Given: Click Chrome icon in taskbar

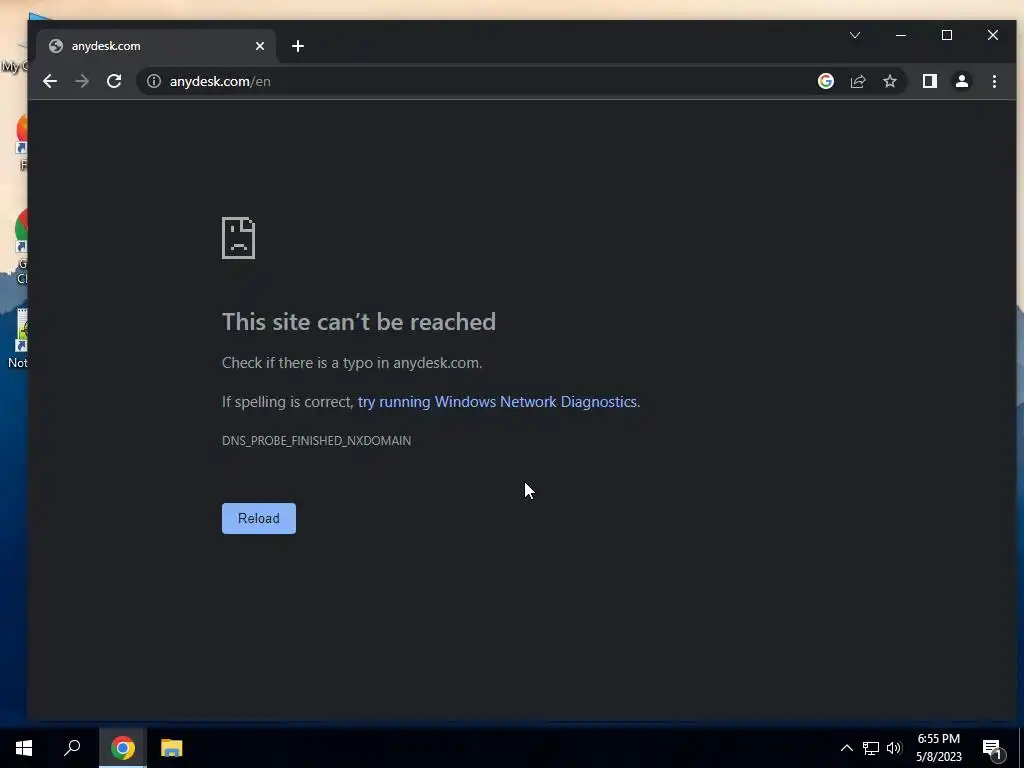Looking at the screenshot, I should click(x=123, y=748).
